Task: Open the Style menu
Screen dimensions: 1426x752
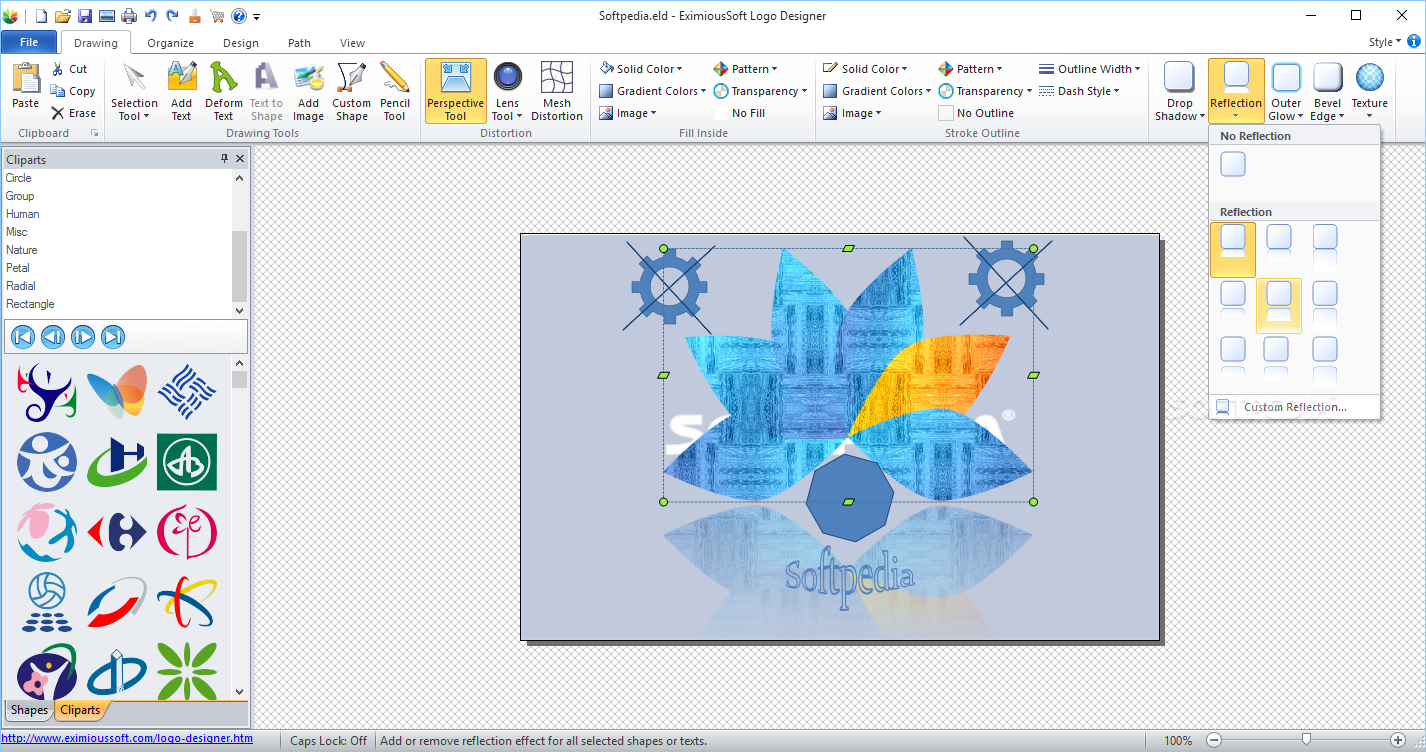Action: (1384, 42)
